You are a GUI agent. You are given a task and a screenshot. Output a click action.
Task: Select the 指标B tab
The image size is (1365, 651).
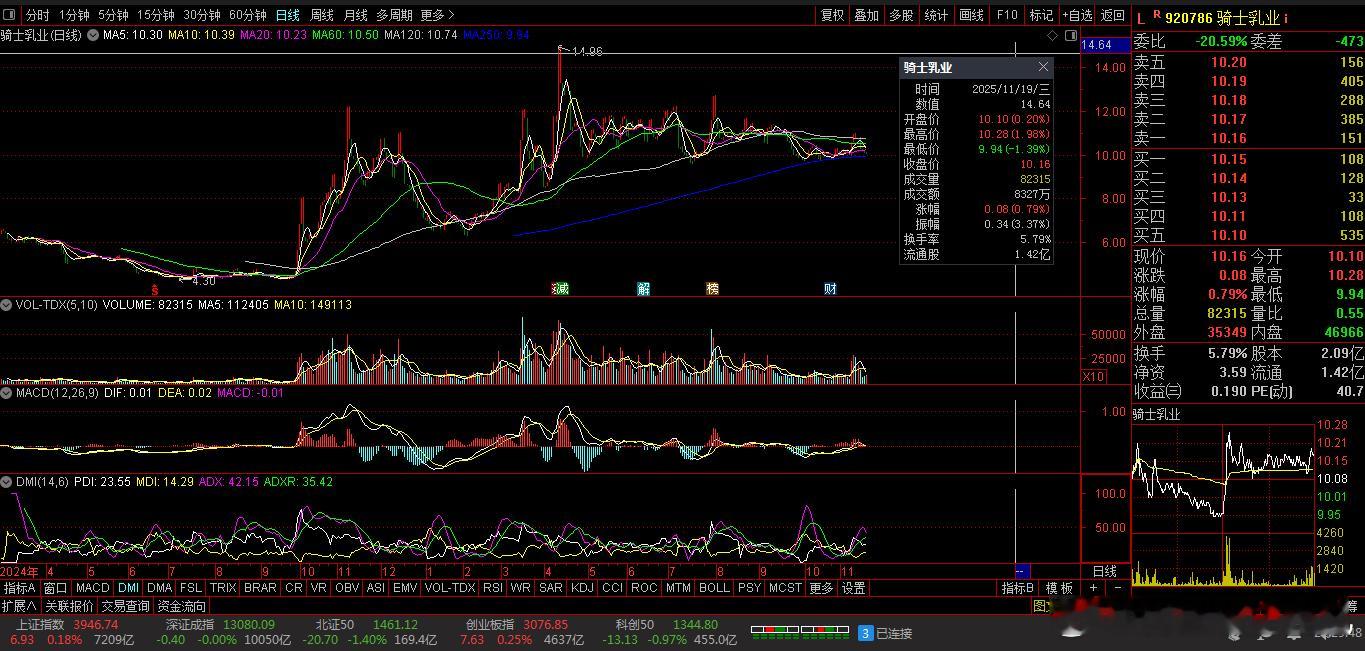[x=1018, y=588]
